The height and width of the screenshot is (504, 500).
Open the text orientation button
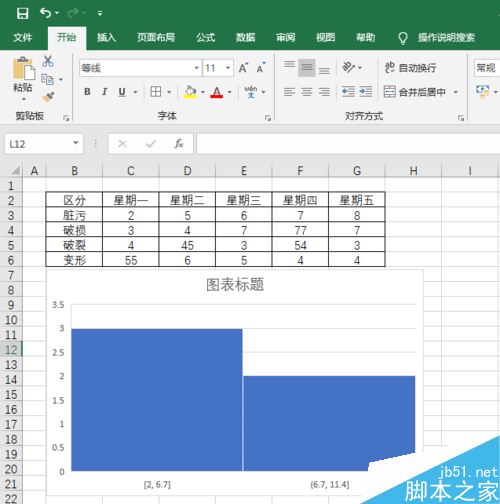coord(349,68)
